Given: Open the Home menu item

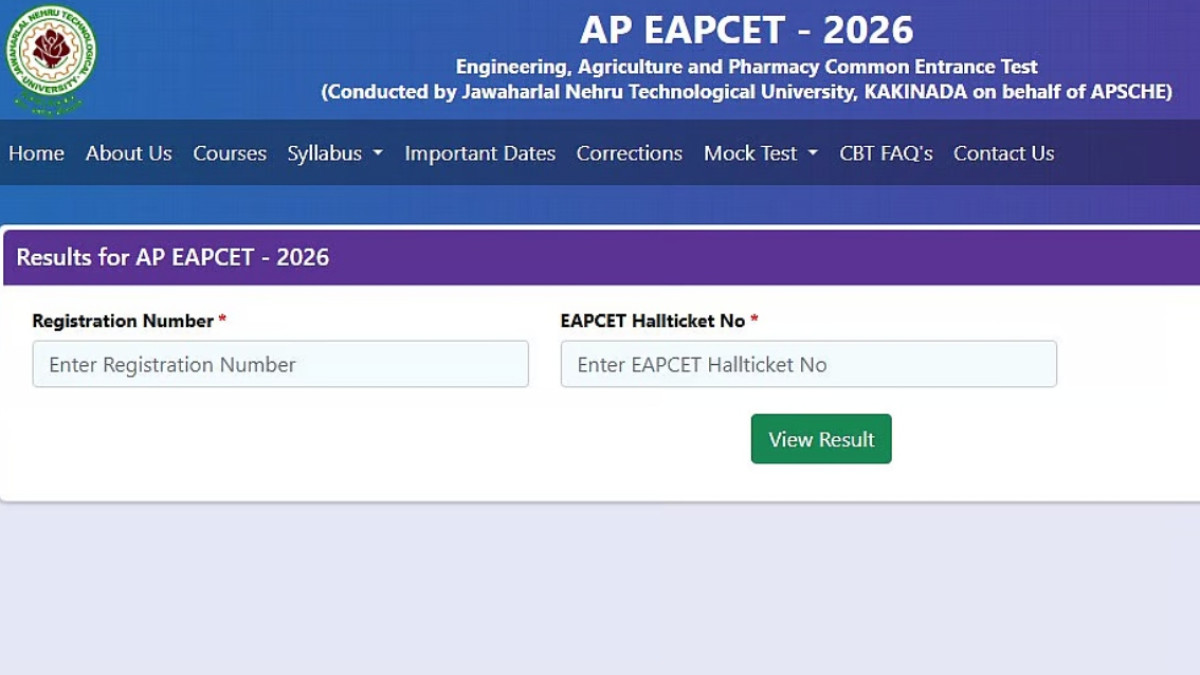Looking at the screenshot, I should pos(36,153).
